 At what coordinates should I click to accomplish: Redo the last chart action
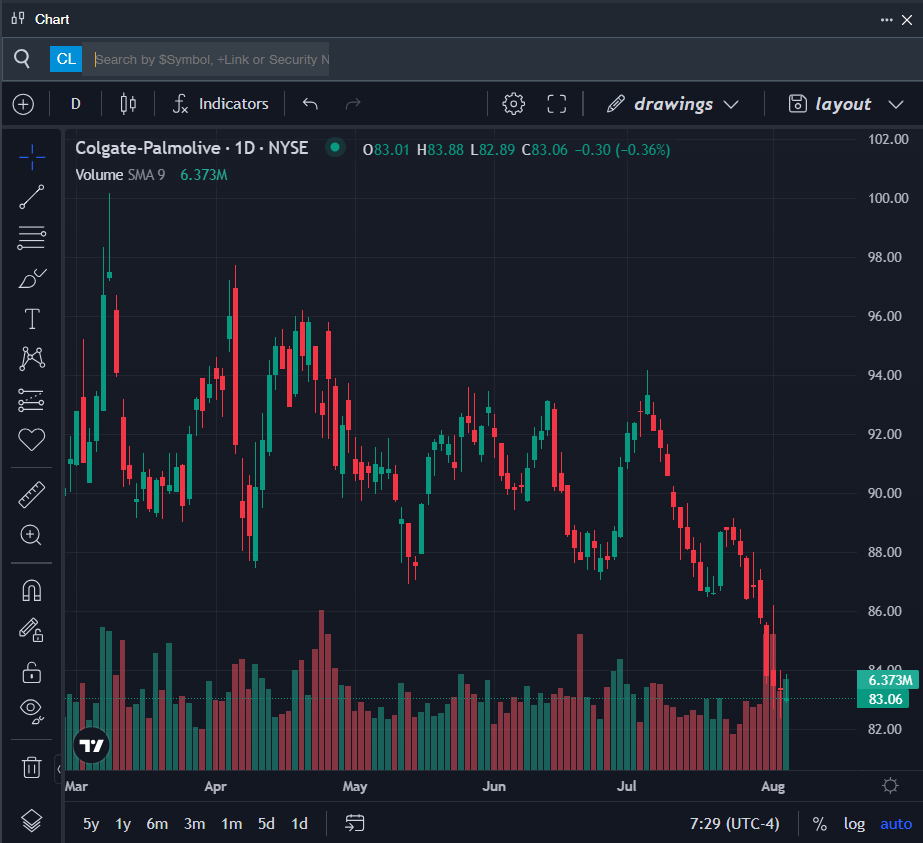point(353,104)
